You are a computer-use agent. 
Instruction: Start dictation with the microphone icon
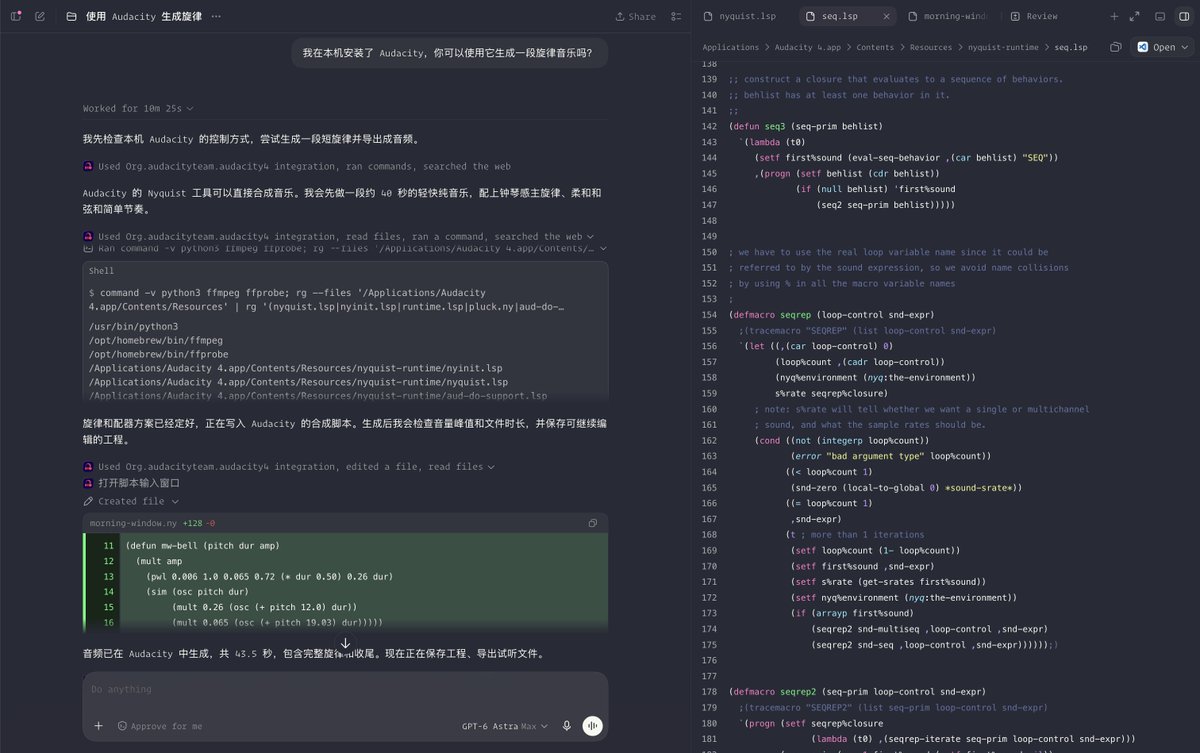pyautogui.click(x=567, y=726)
